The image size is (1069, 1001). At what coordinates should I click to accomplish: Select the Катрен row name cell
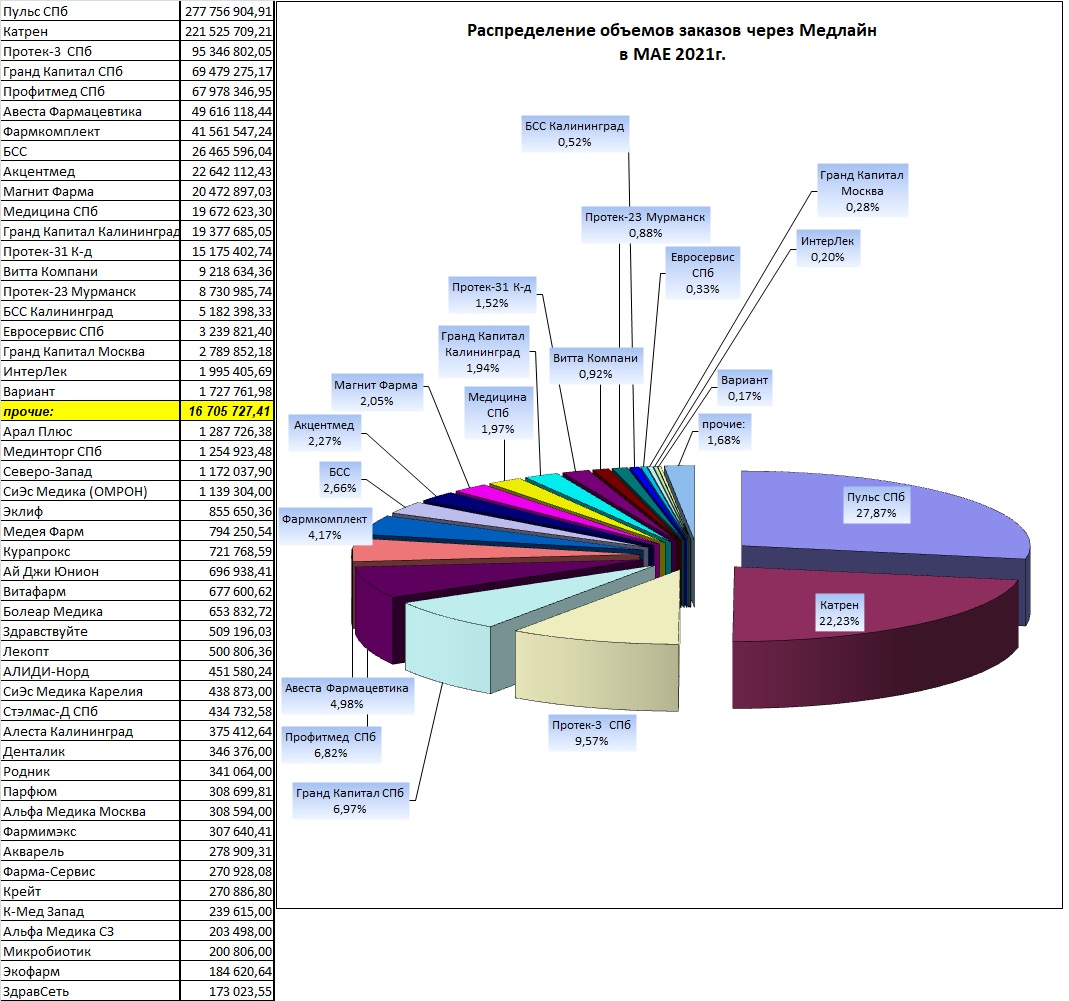click(x=90, y=31)
